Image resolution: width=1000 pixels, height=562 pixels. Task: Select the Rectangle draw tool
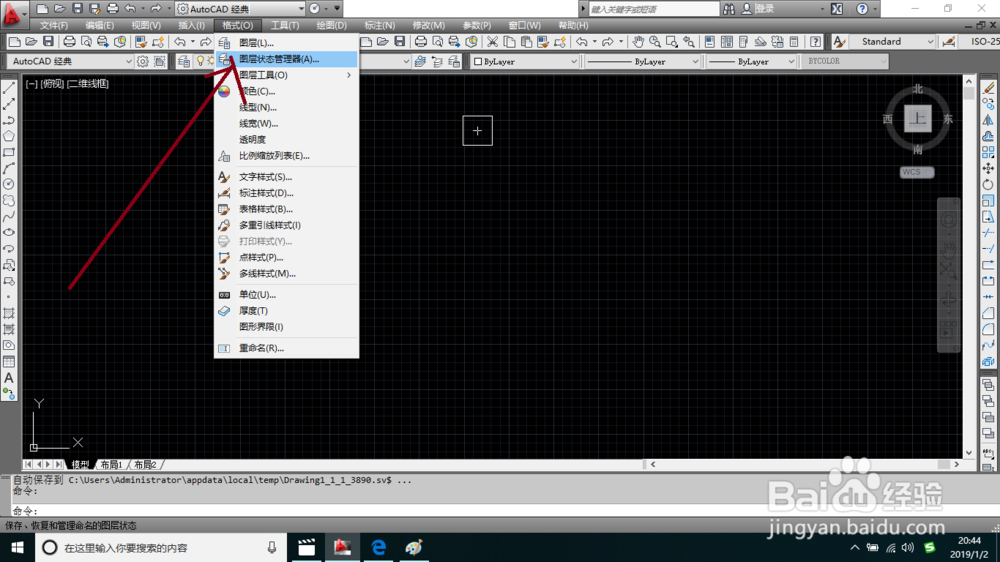(9, 152)
